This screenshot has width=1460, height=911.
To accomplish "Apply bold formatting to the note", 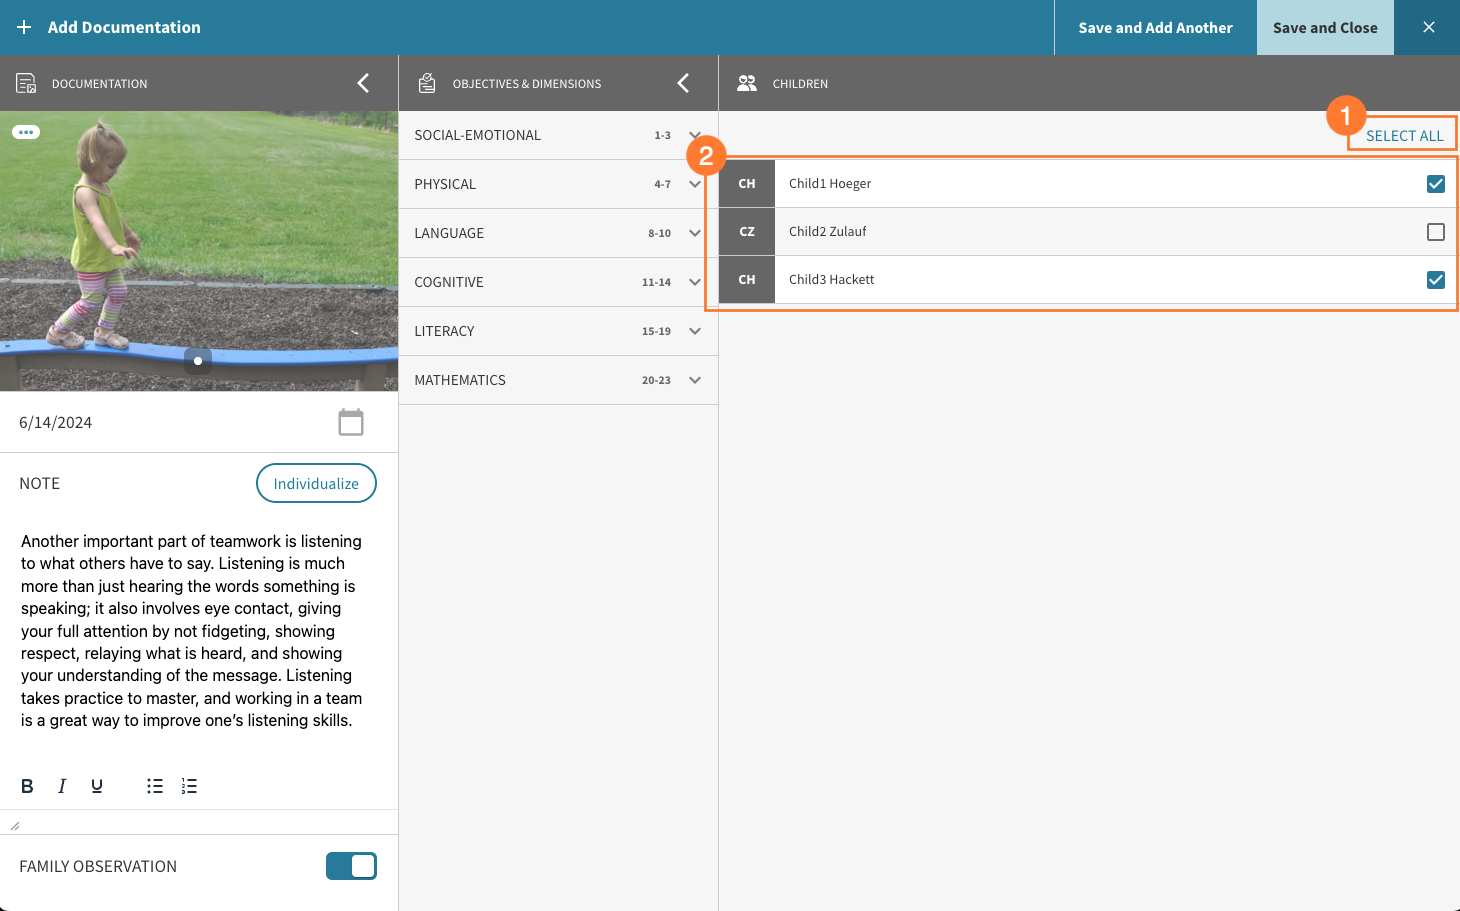I will point(27,786).
